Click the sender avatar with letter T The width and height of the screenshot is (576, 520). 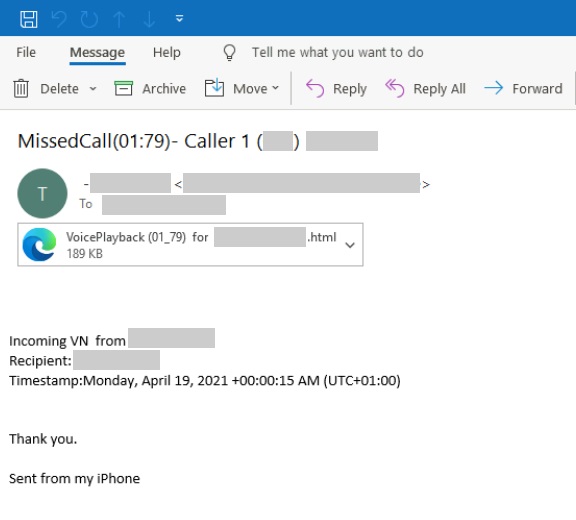click(42, 194)
